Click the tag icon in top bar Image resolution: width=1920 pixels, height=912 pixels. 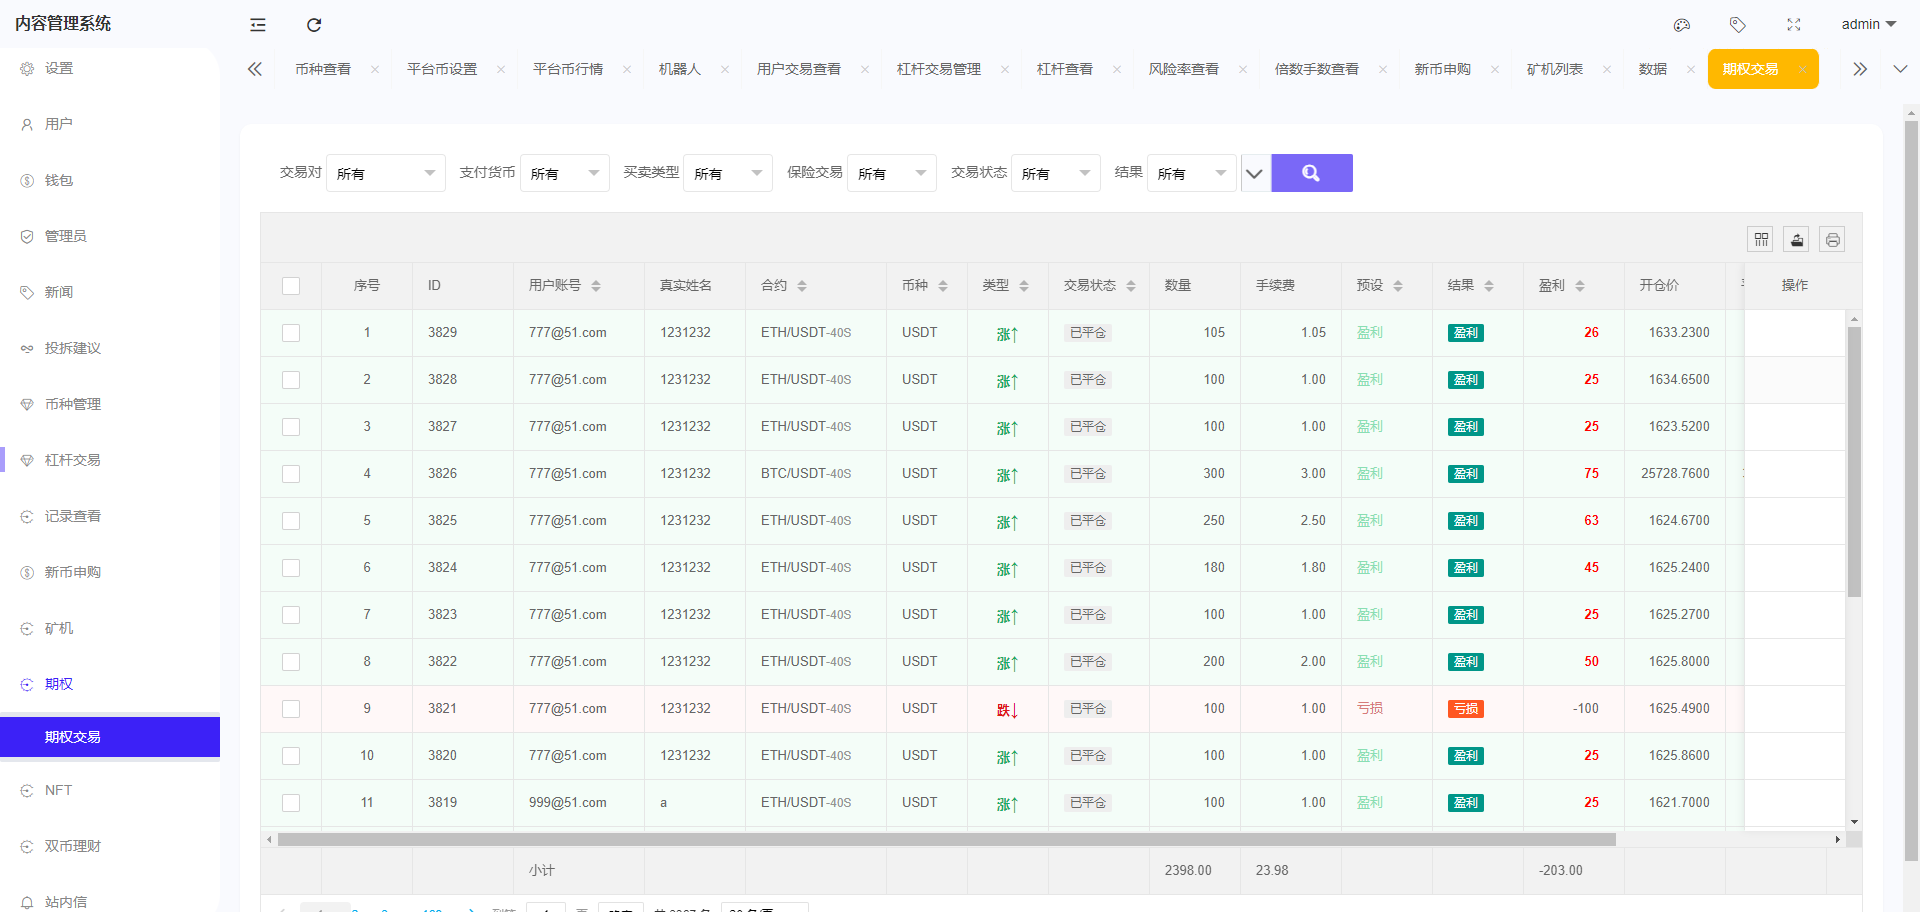coord(1737,25)
